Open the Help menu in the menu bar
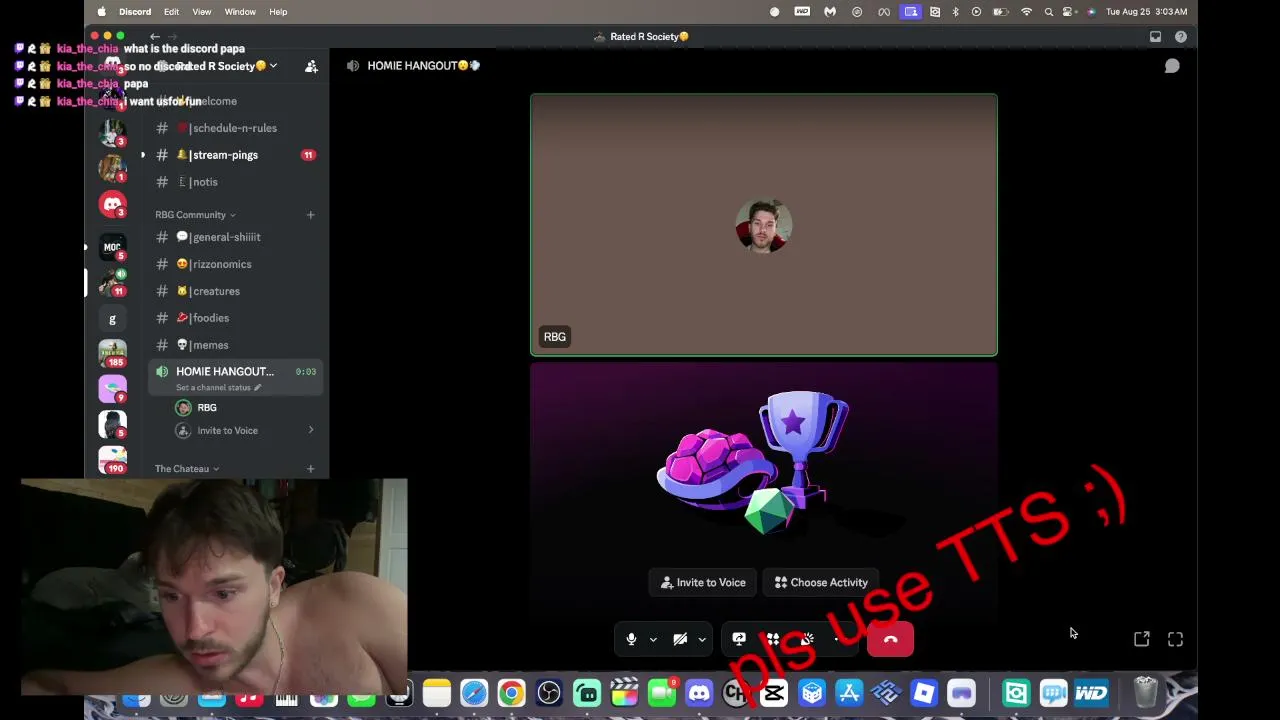Viewport: 1280px width, 720px height. pos(278,12)
